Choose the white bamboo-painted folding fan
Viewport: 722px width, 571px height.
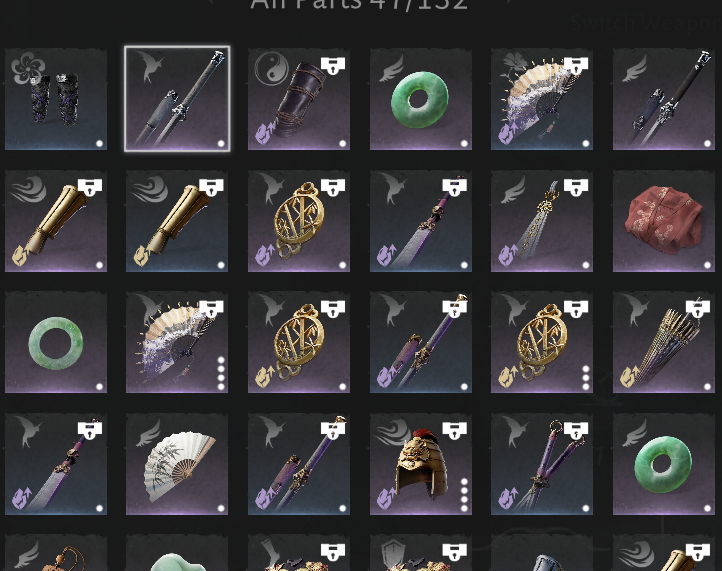177,464
